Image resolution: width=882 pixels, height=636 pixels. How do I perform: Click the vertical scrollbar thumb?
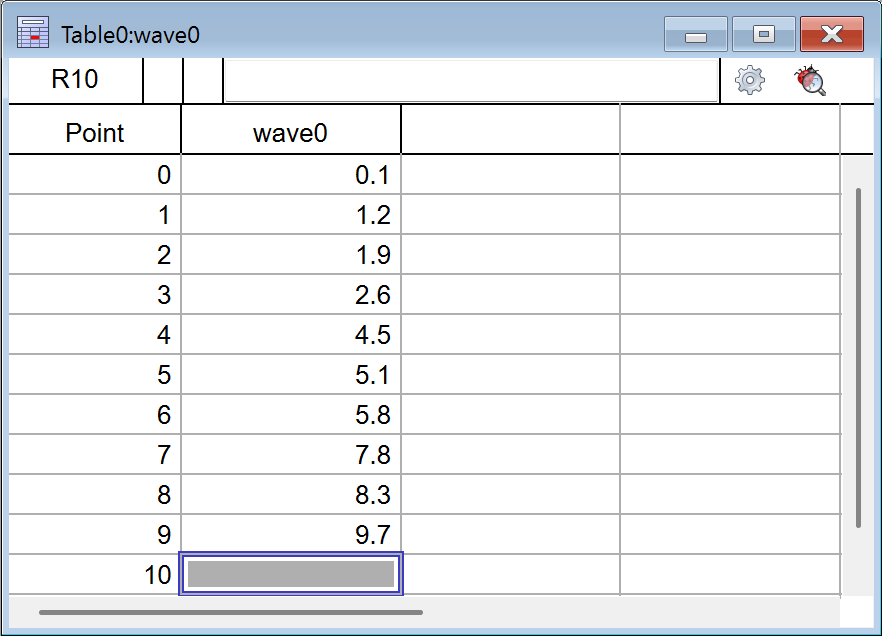pyautogui.click(x=858, y=357)
